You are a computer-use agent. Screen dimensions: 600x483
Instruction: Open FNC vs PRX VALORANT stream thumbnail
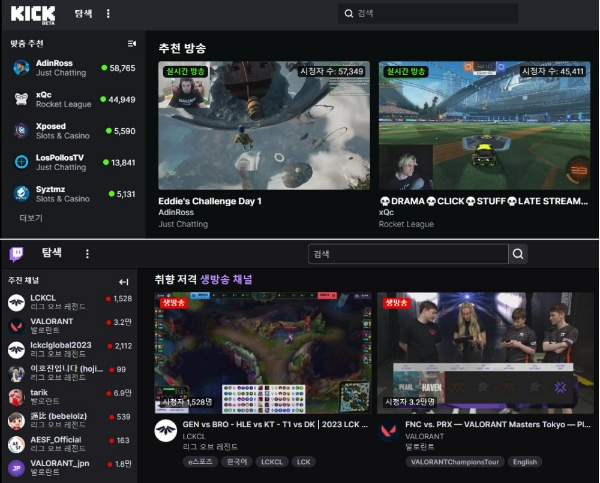[x=485, y=353]
